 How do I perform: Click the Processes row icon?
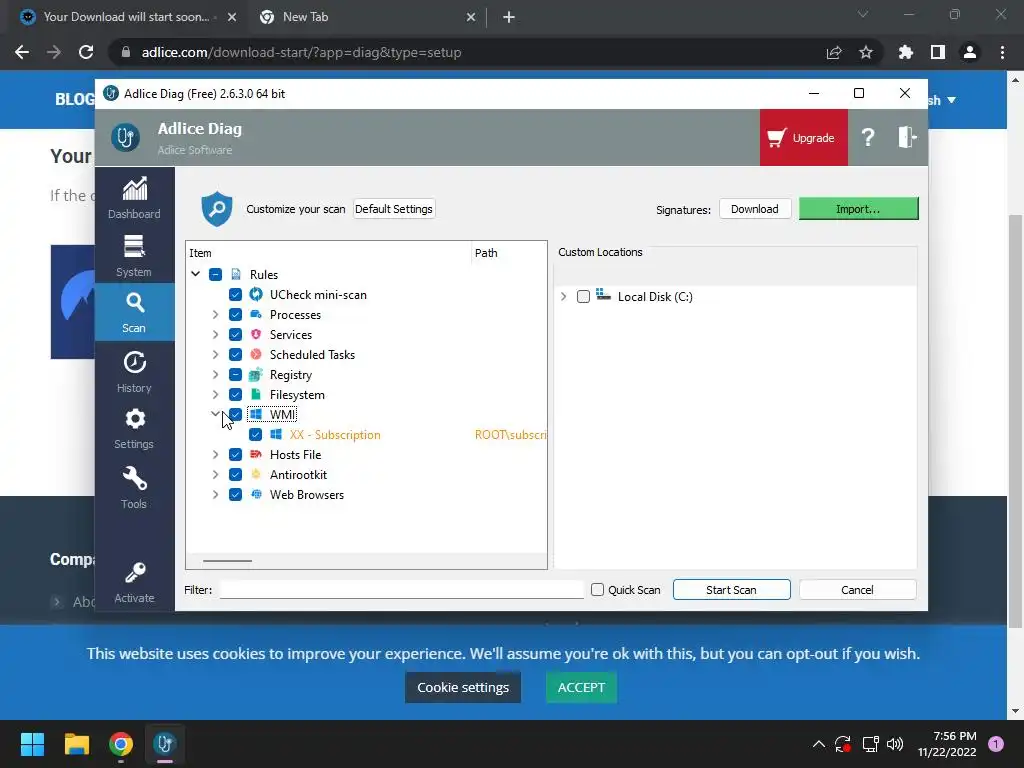pos(256,315)
